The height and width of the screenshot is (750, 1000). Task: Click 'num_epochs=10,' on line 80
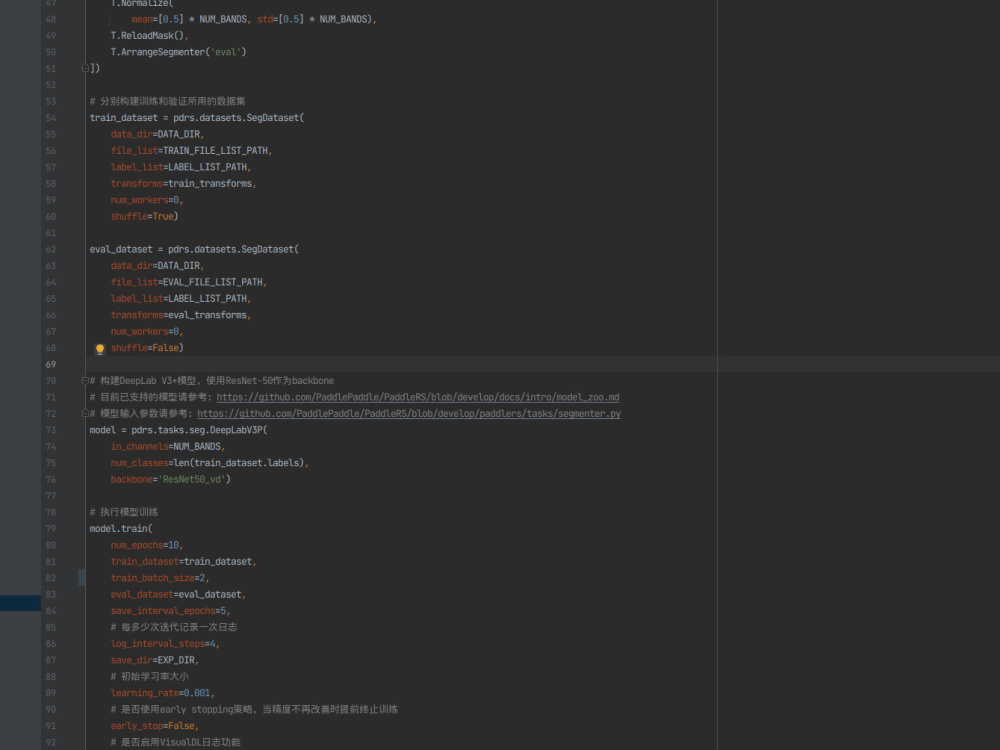pos(147,545)
